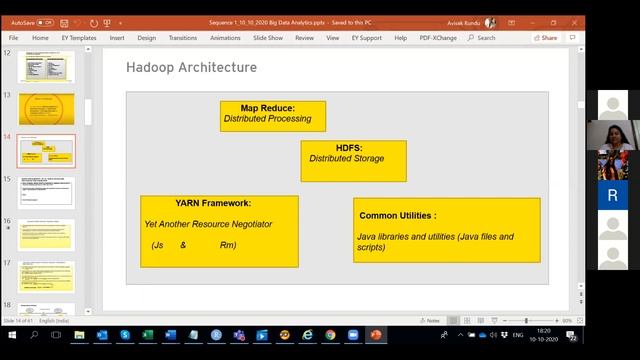Image resolution: width=640 pixels, height=360 pixels.
Task: Open Task View on the taskbar
Action: coord(56,335)
